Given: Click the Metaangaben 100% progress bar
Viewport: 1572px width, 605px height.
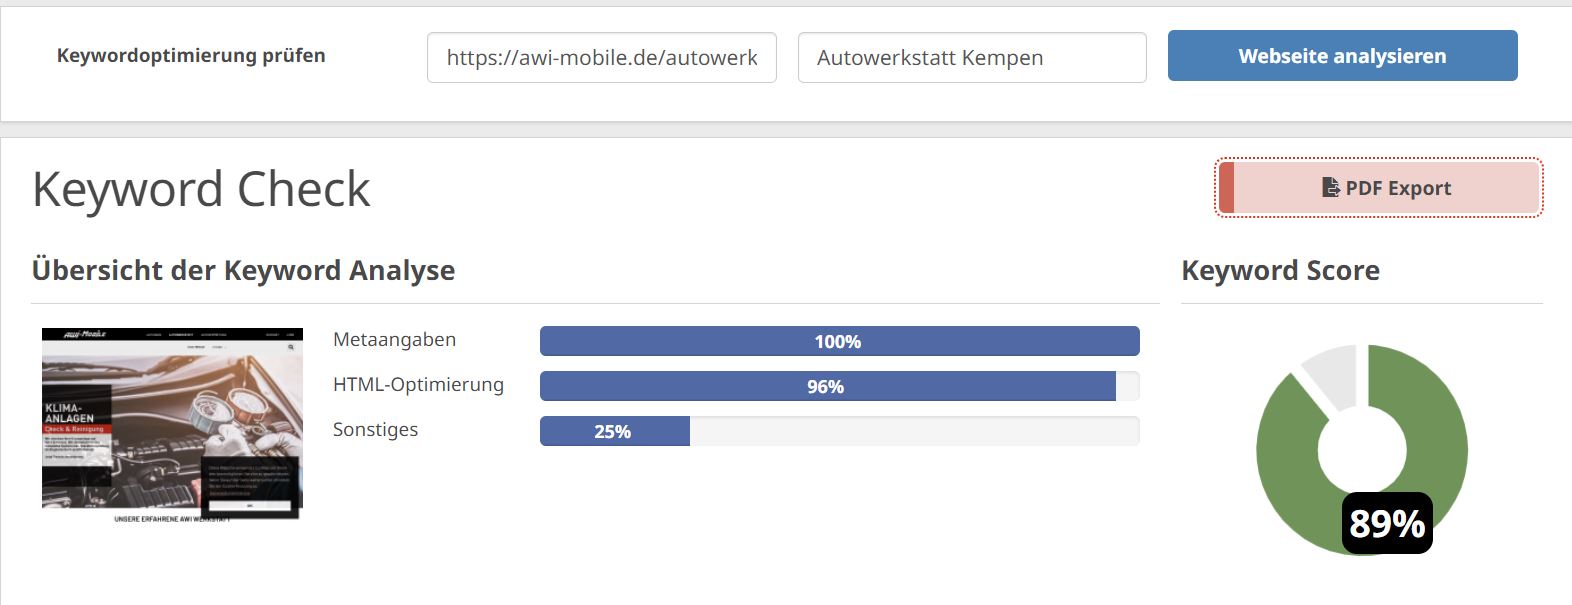Looking at the screenshot, I should coord(839,341).
